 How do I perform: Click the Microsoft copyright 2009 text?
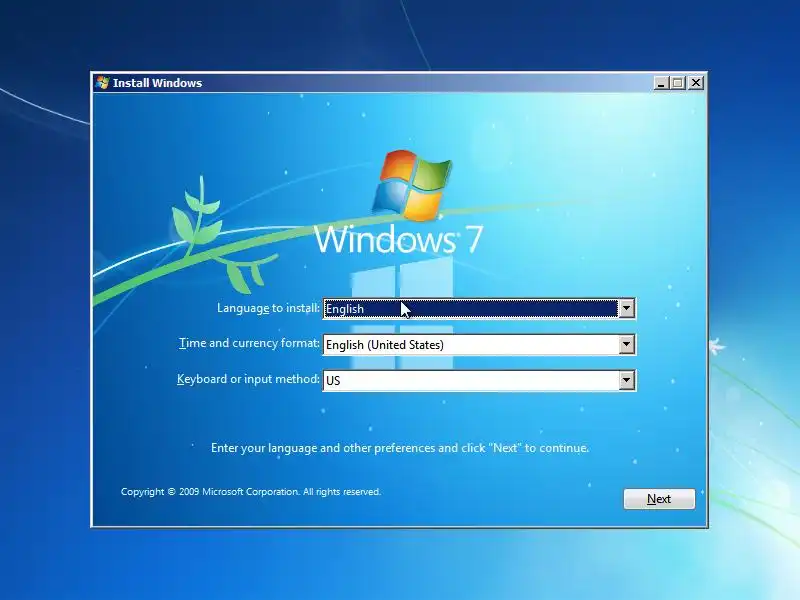click(x=251, y=492)
